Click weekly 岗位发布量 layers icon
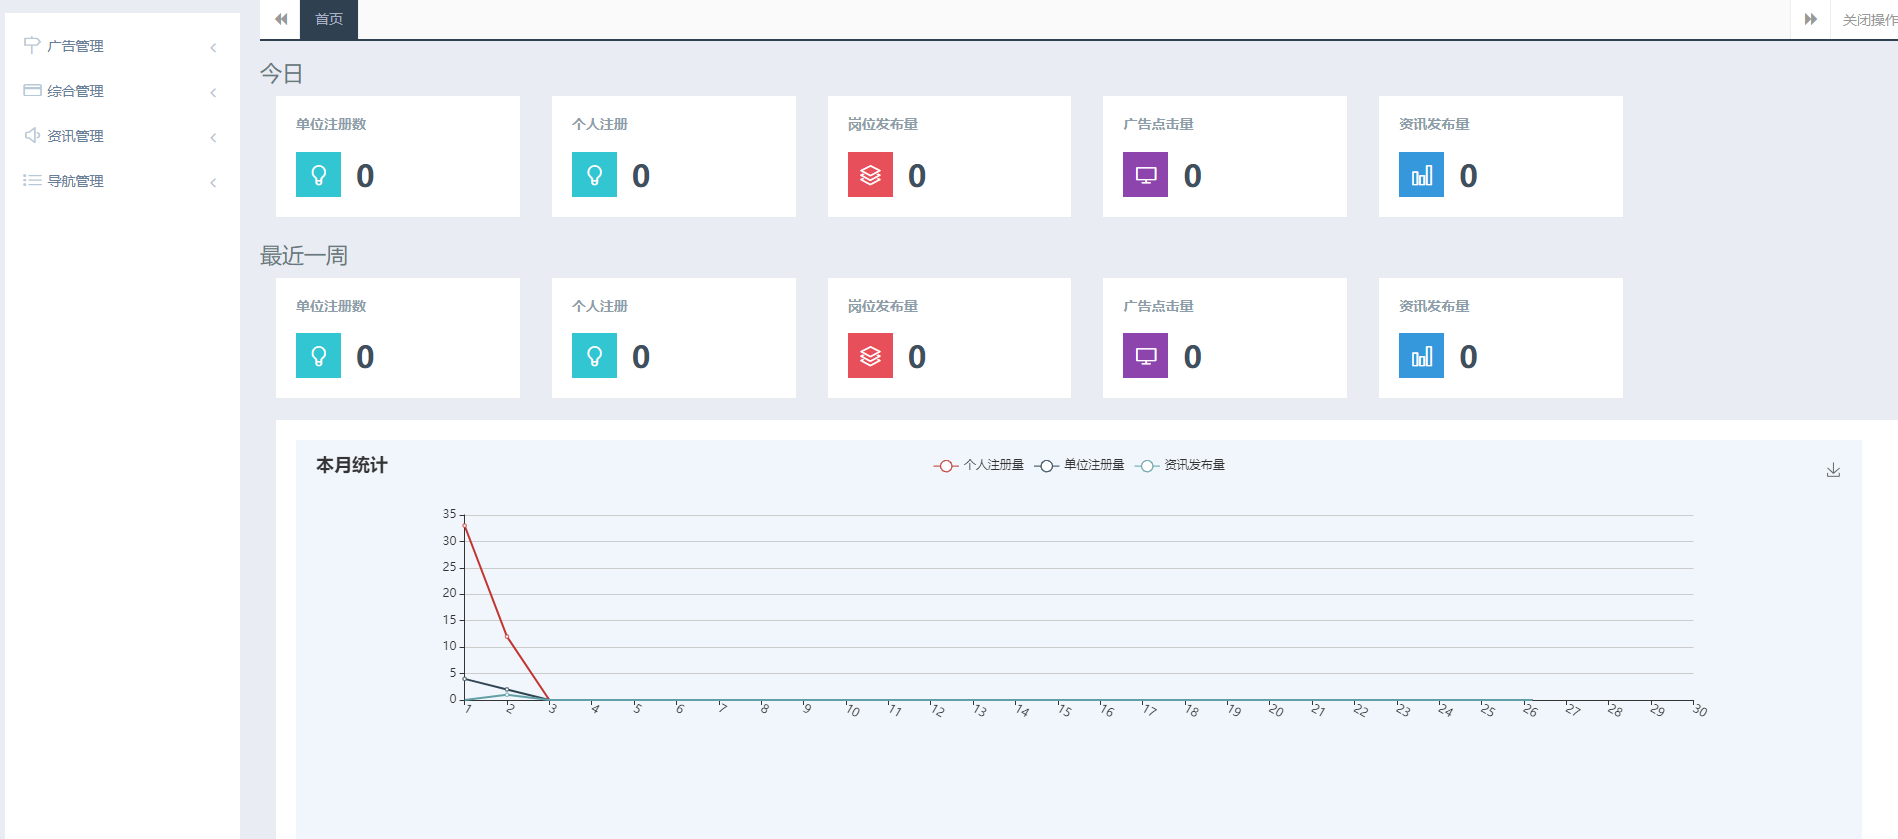 pyautogui.click(x=870, y=356)
